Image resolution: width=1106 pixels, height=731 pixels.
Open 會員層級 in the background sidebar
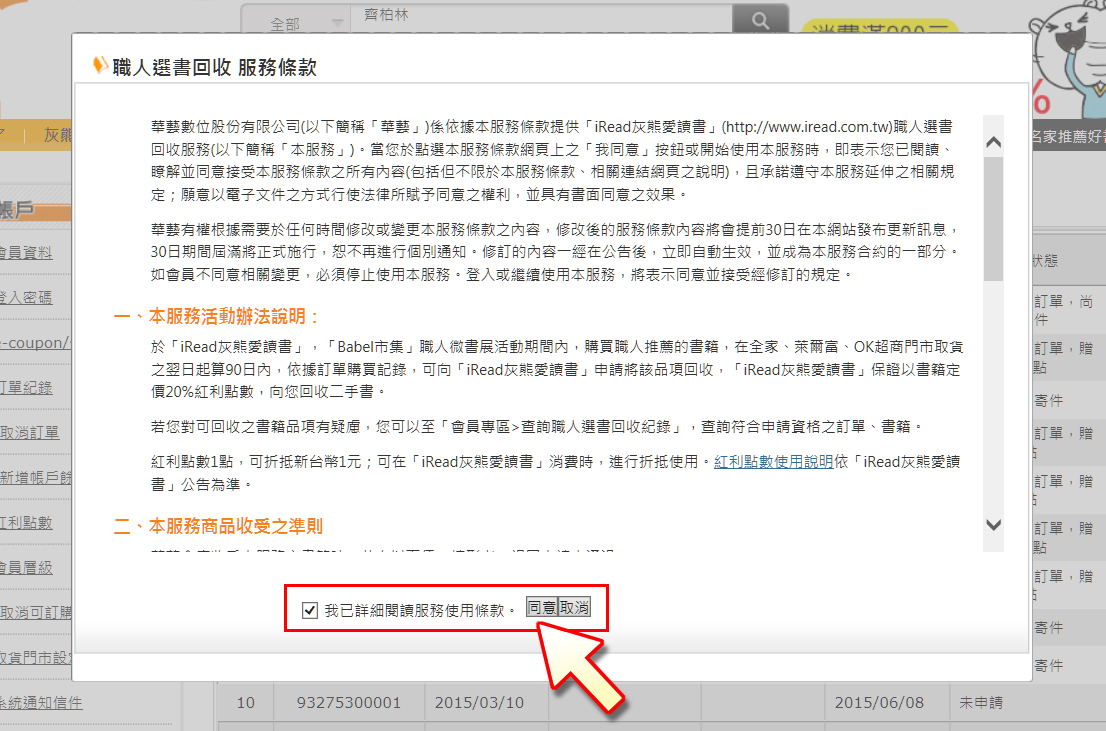[26, 568]
